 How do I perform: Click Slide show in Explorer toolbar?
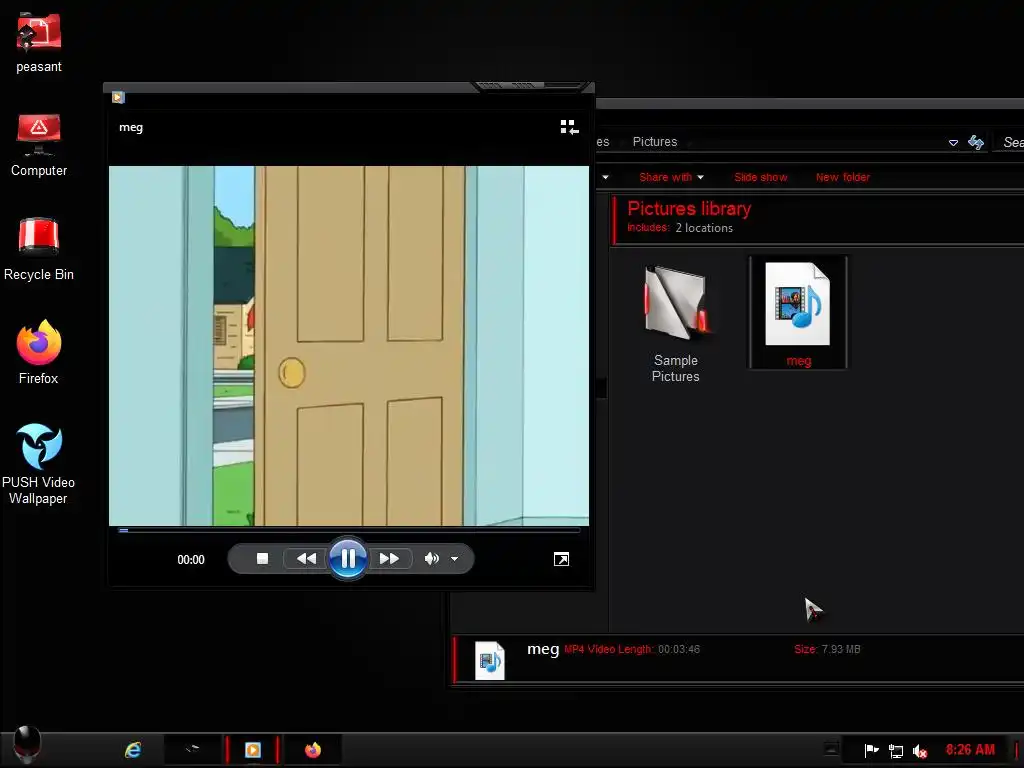click(x=761, y=177)
